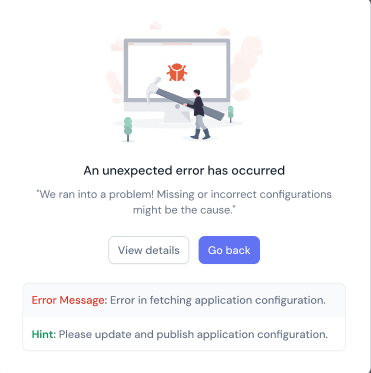Viewport: 371px width, 373px height.
Task: Click the green tree left of the monitor
Action: tap(128, 129)
